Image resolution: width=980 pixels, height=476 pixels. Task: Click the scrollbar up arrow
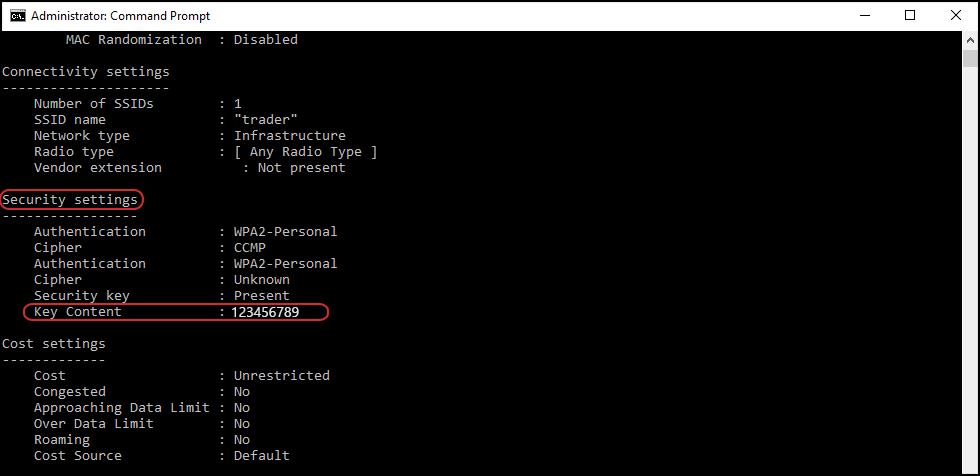970,39
